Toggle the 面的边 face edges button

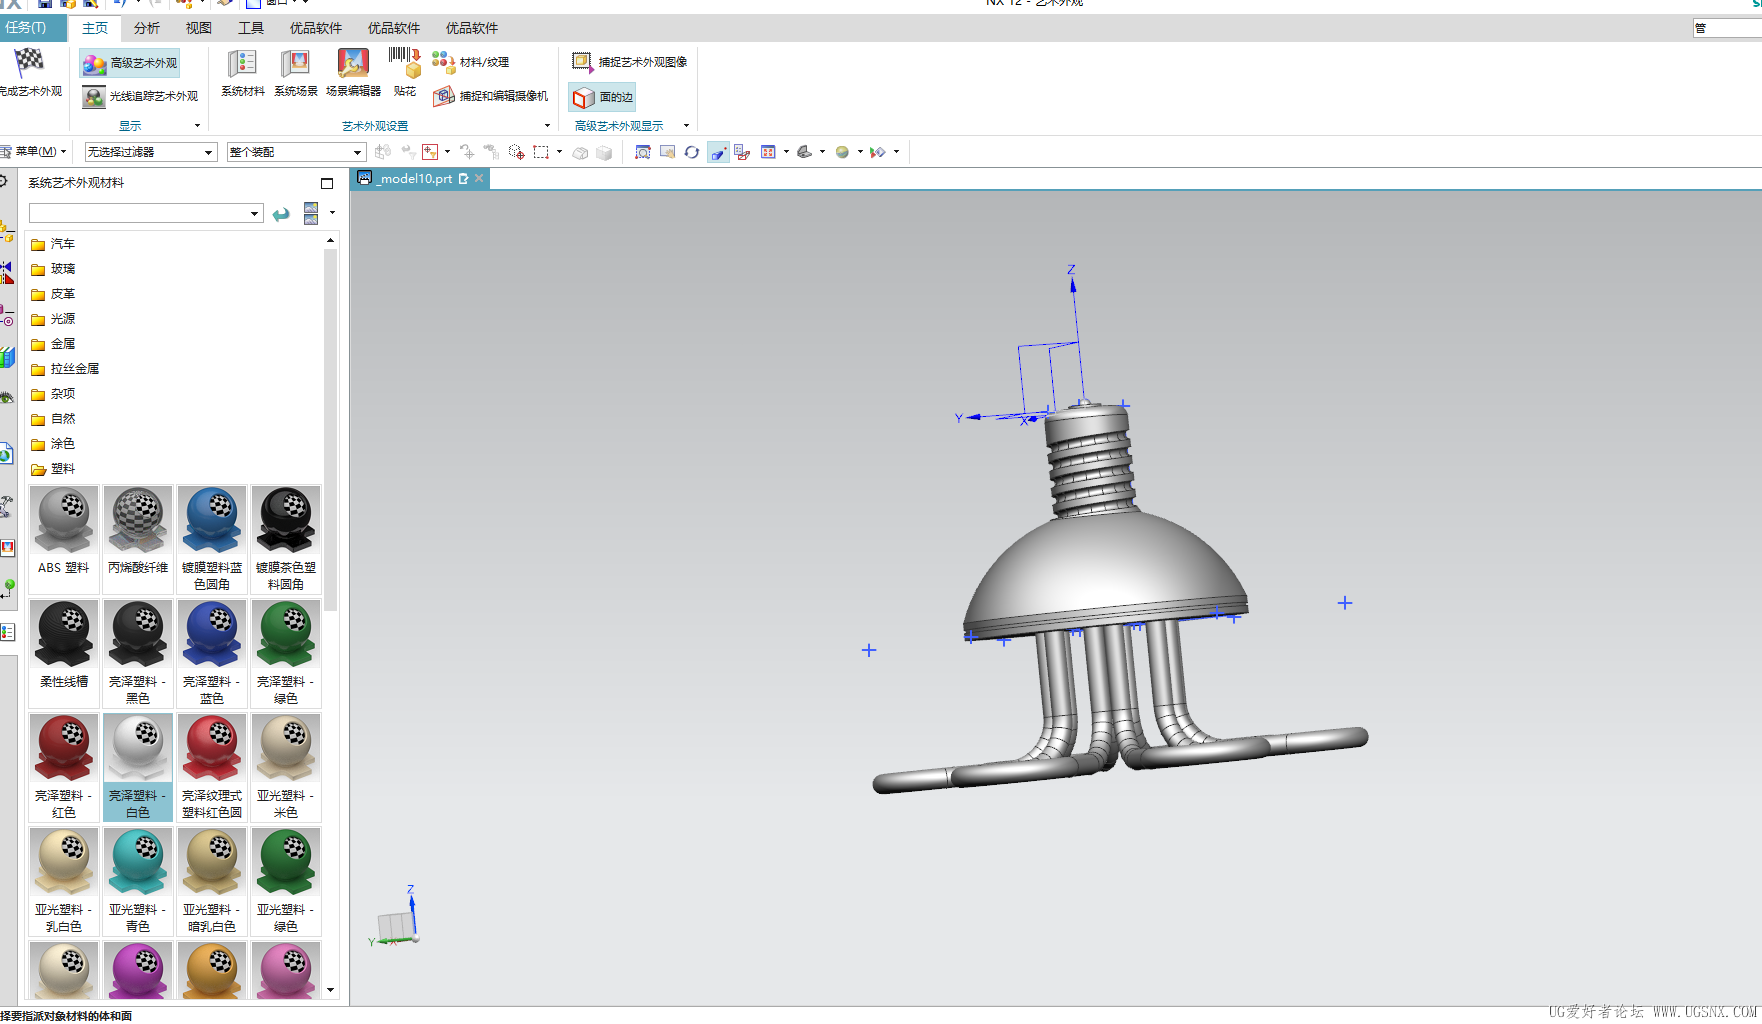click(603, 97)
